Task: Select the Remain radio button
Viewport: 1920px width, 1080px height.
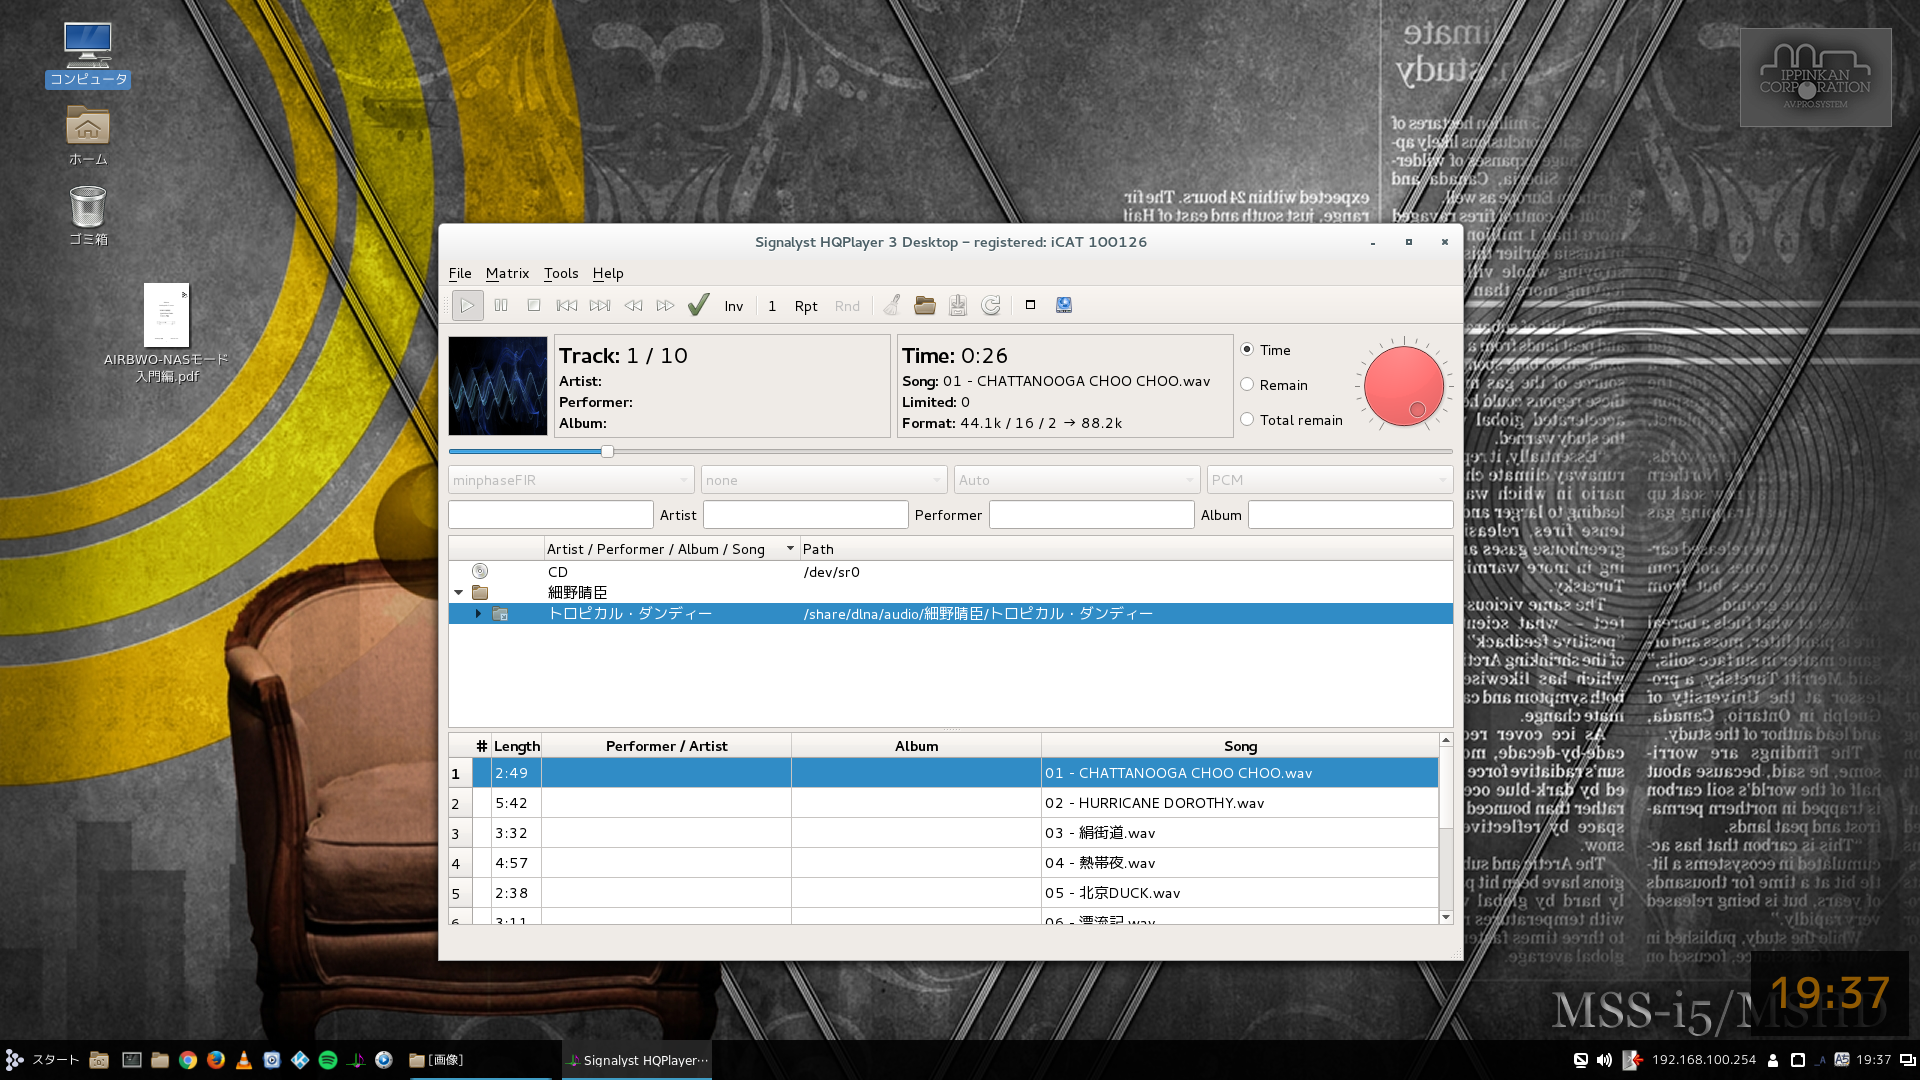Action: coord(1247,385)
